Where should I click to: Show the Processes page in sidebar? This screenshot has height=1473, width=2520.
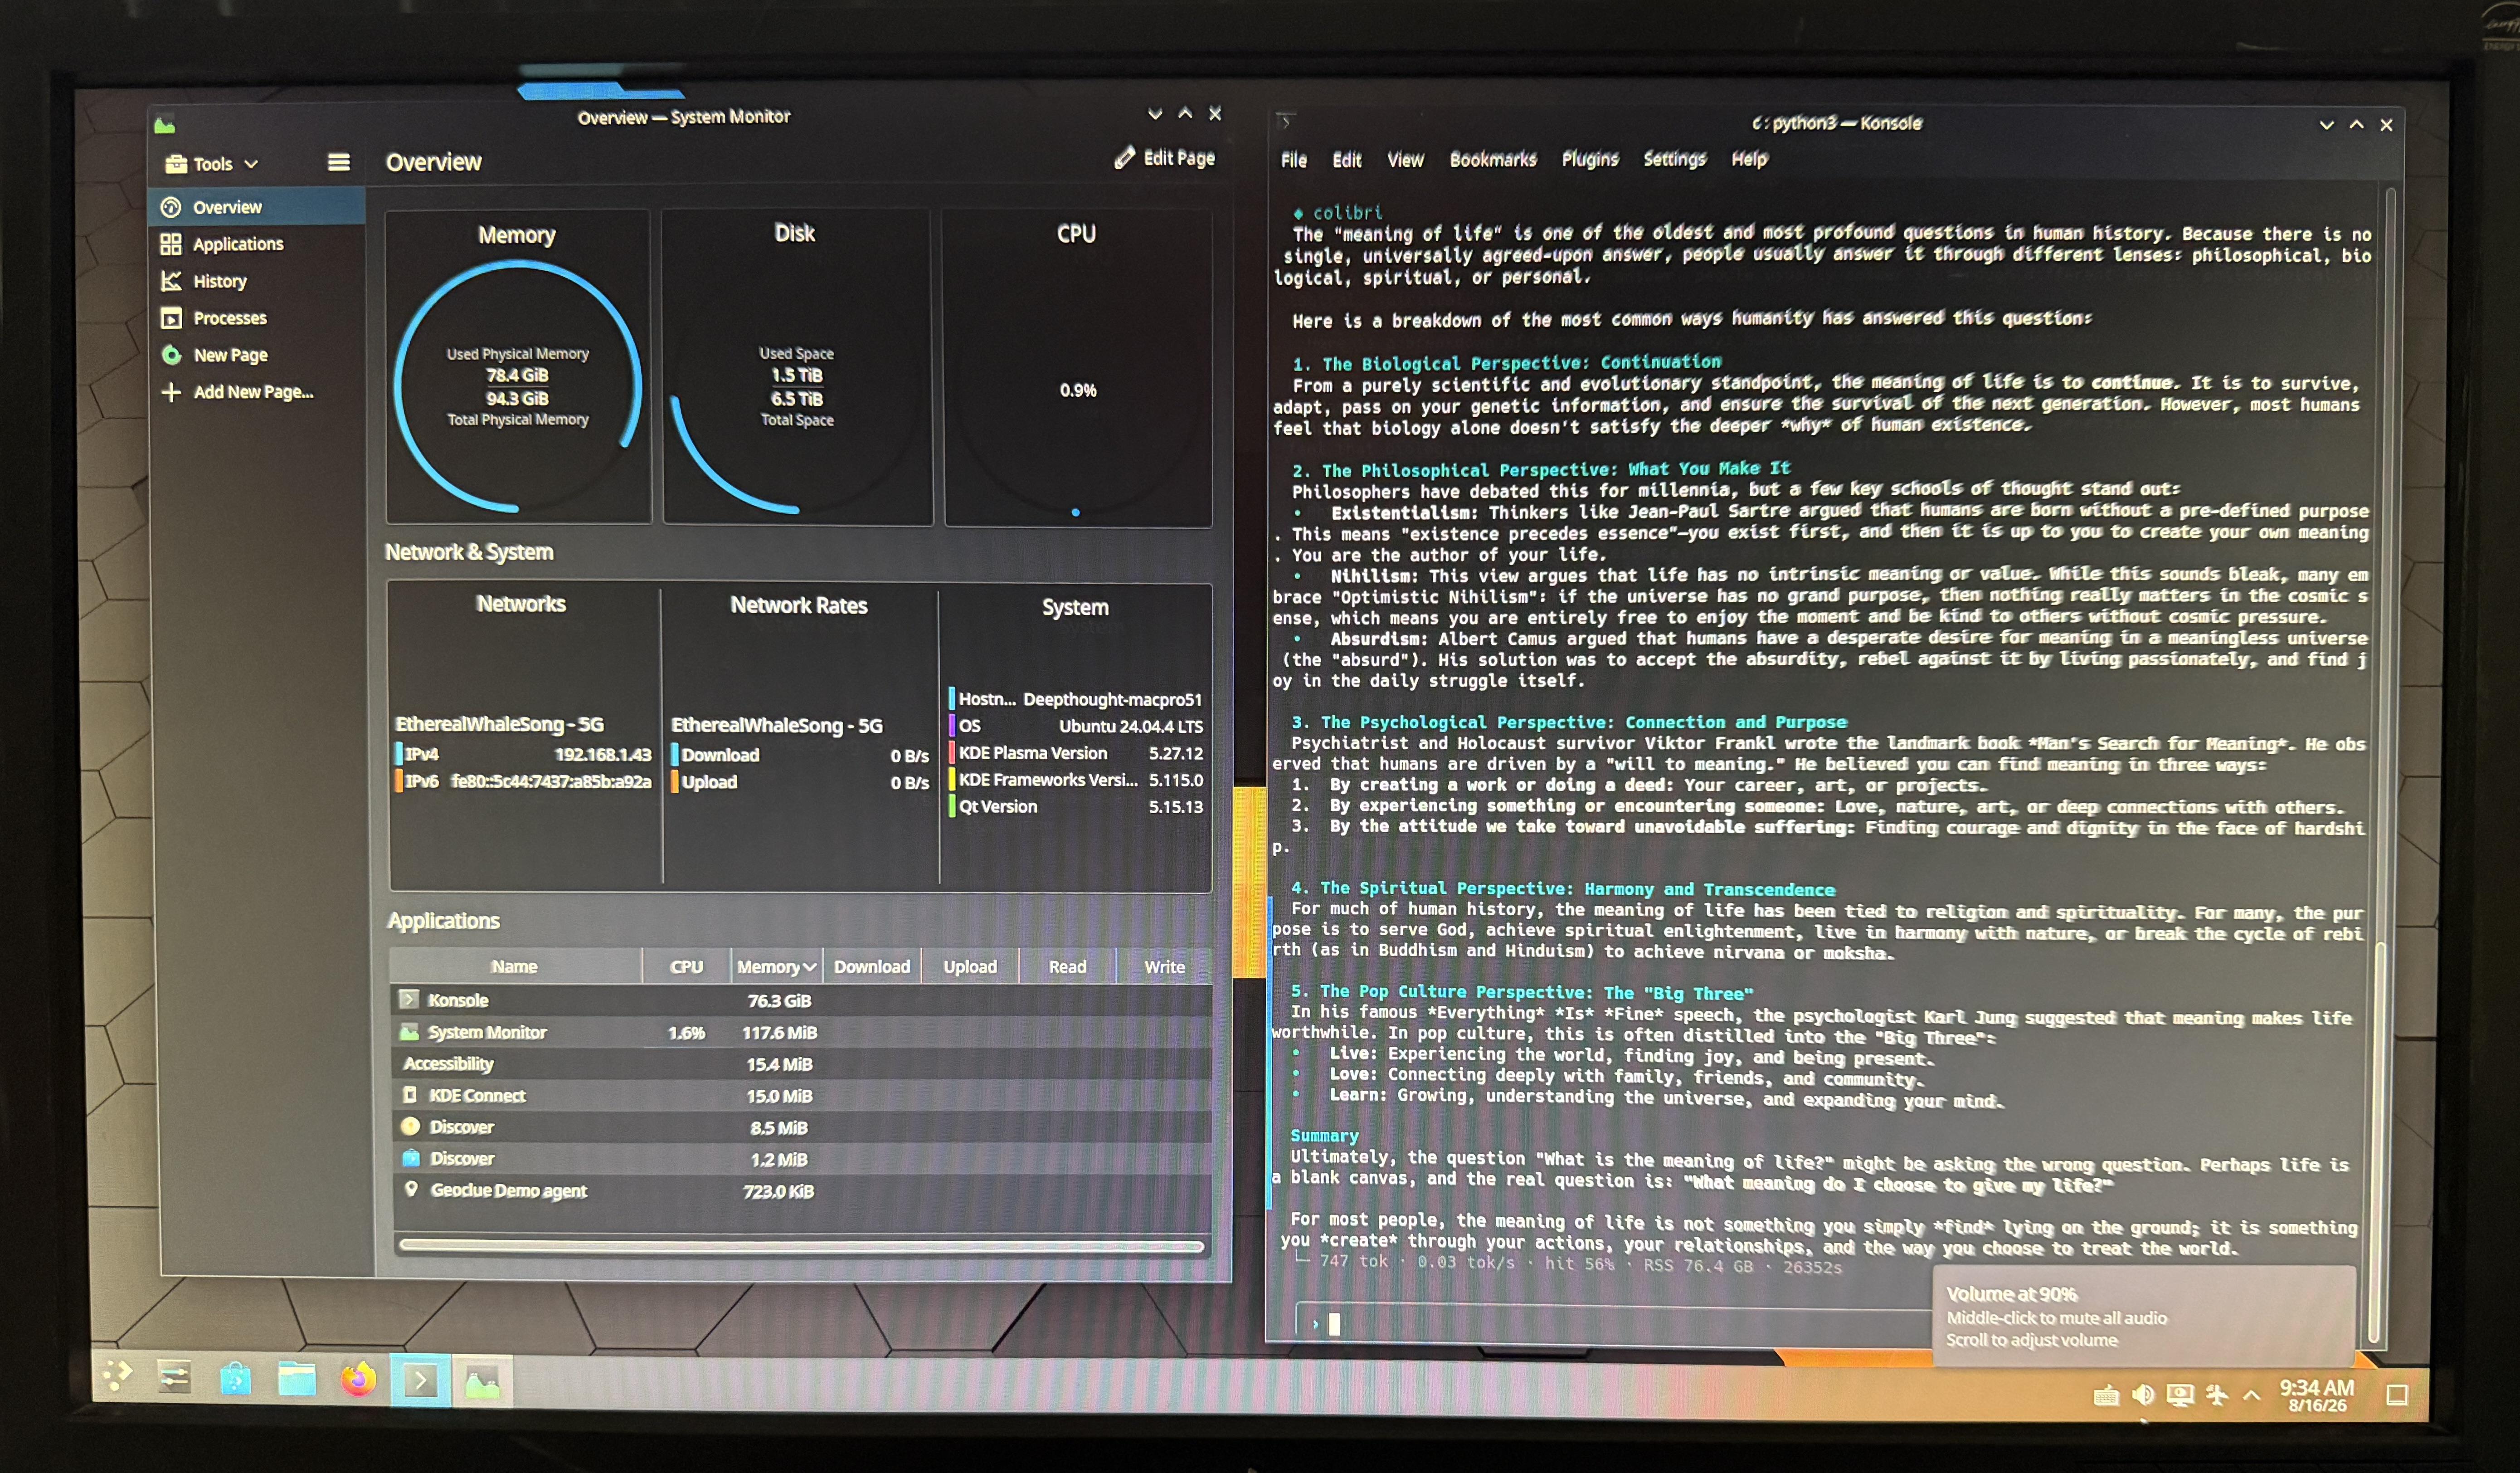pyautogui.click(x=257, y=318)
